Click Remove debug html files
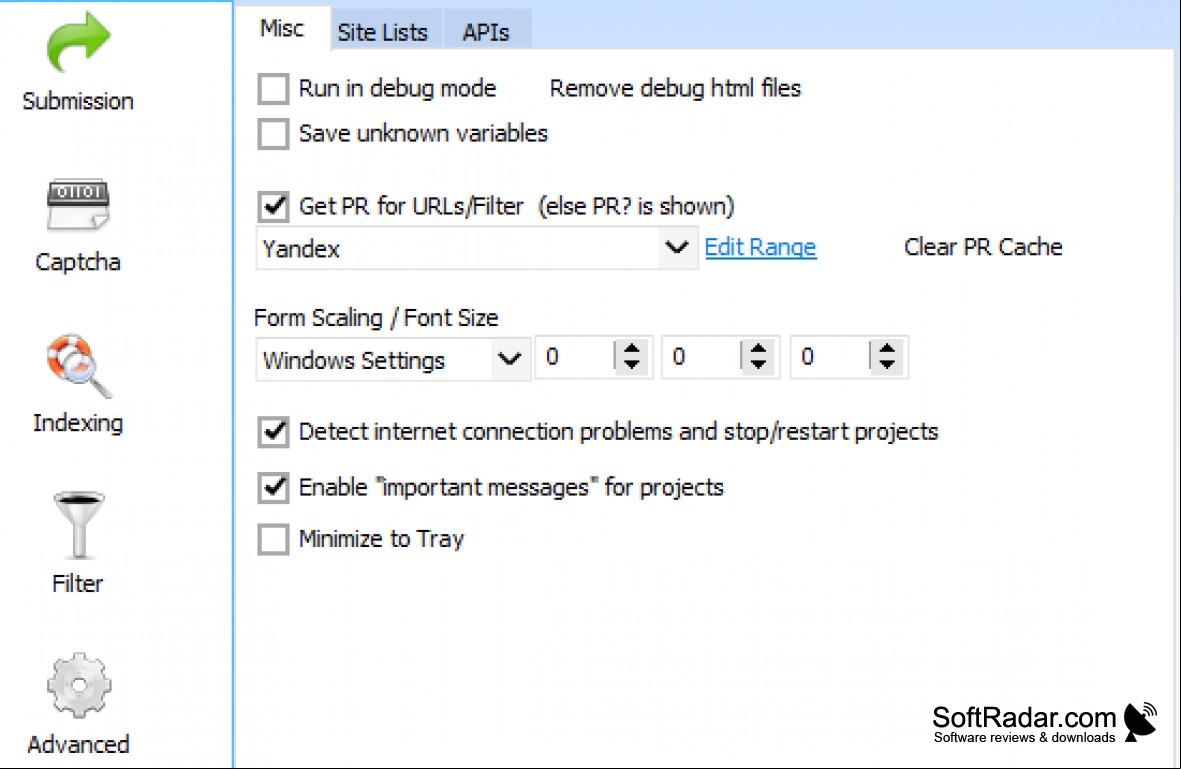This screenshot has width=1181, height=769. (675, 89)
